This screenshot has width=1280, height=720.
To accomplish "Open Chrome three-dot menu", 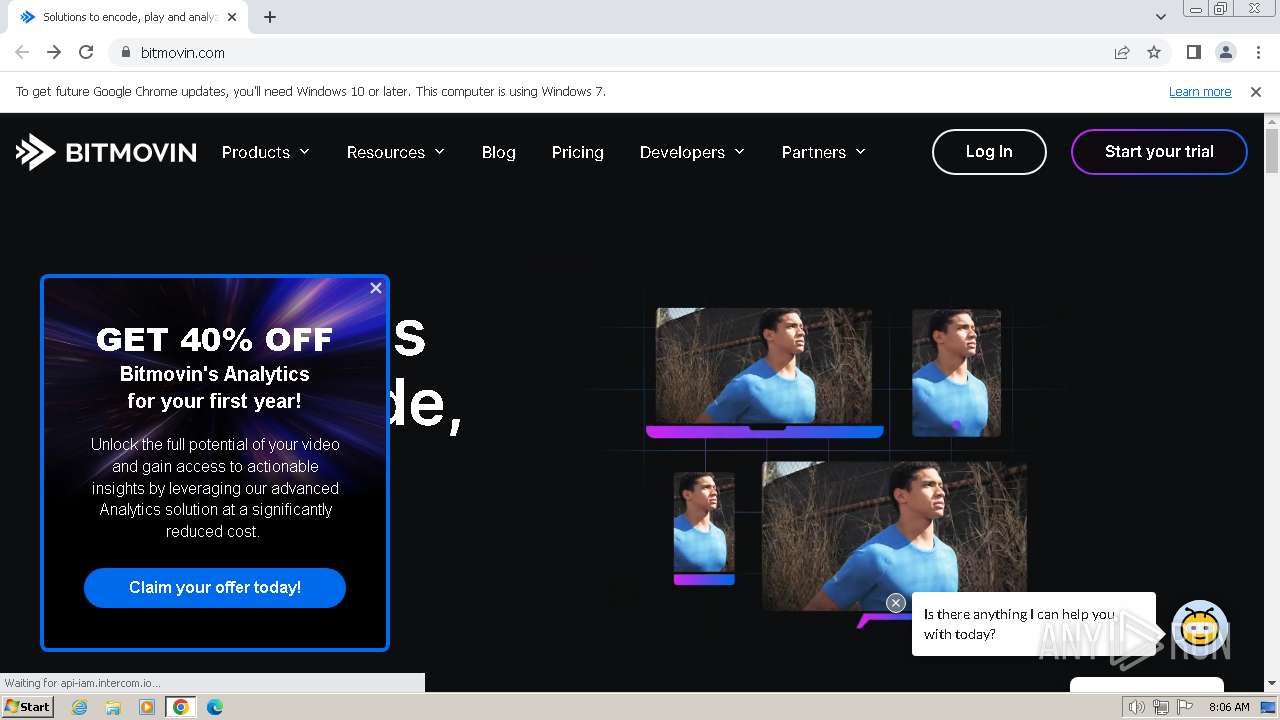I will pos(1258,53).
